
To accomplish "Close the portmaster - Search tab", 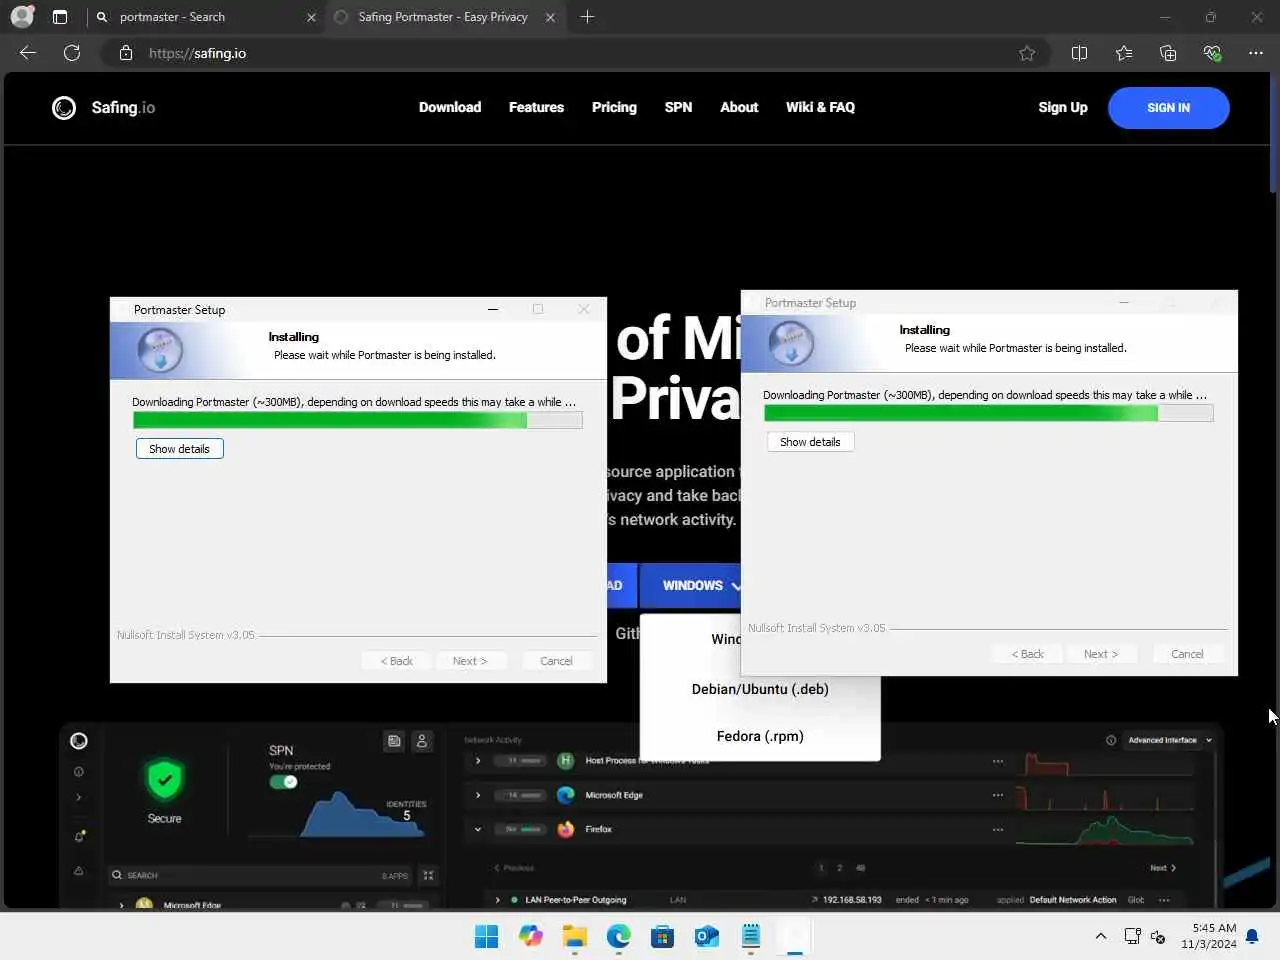I will click(311, 17).
